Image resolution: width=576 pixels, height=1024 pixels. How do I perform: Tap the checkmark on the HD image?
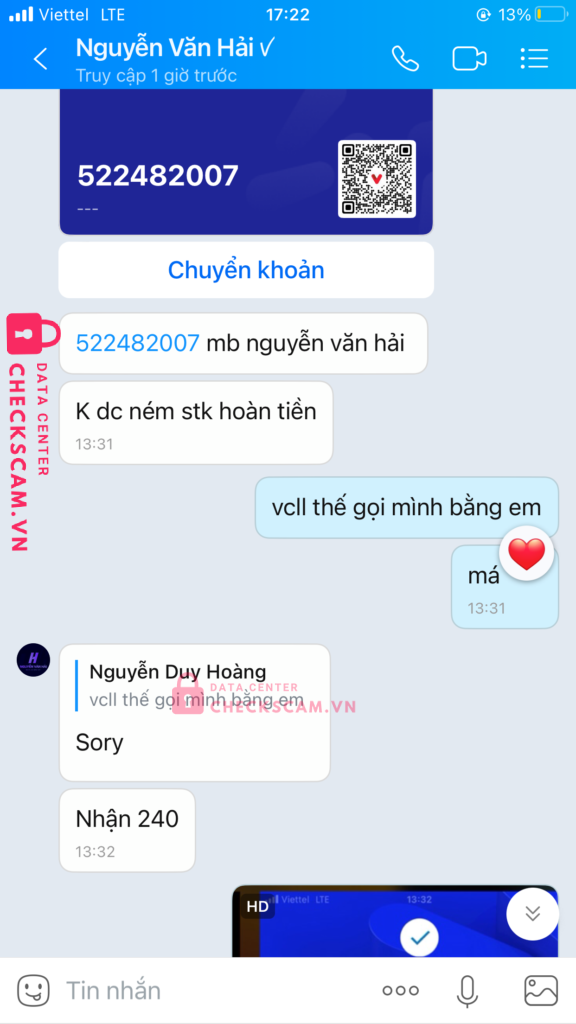(x=419, y=938)
